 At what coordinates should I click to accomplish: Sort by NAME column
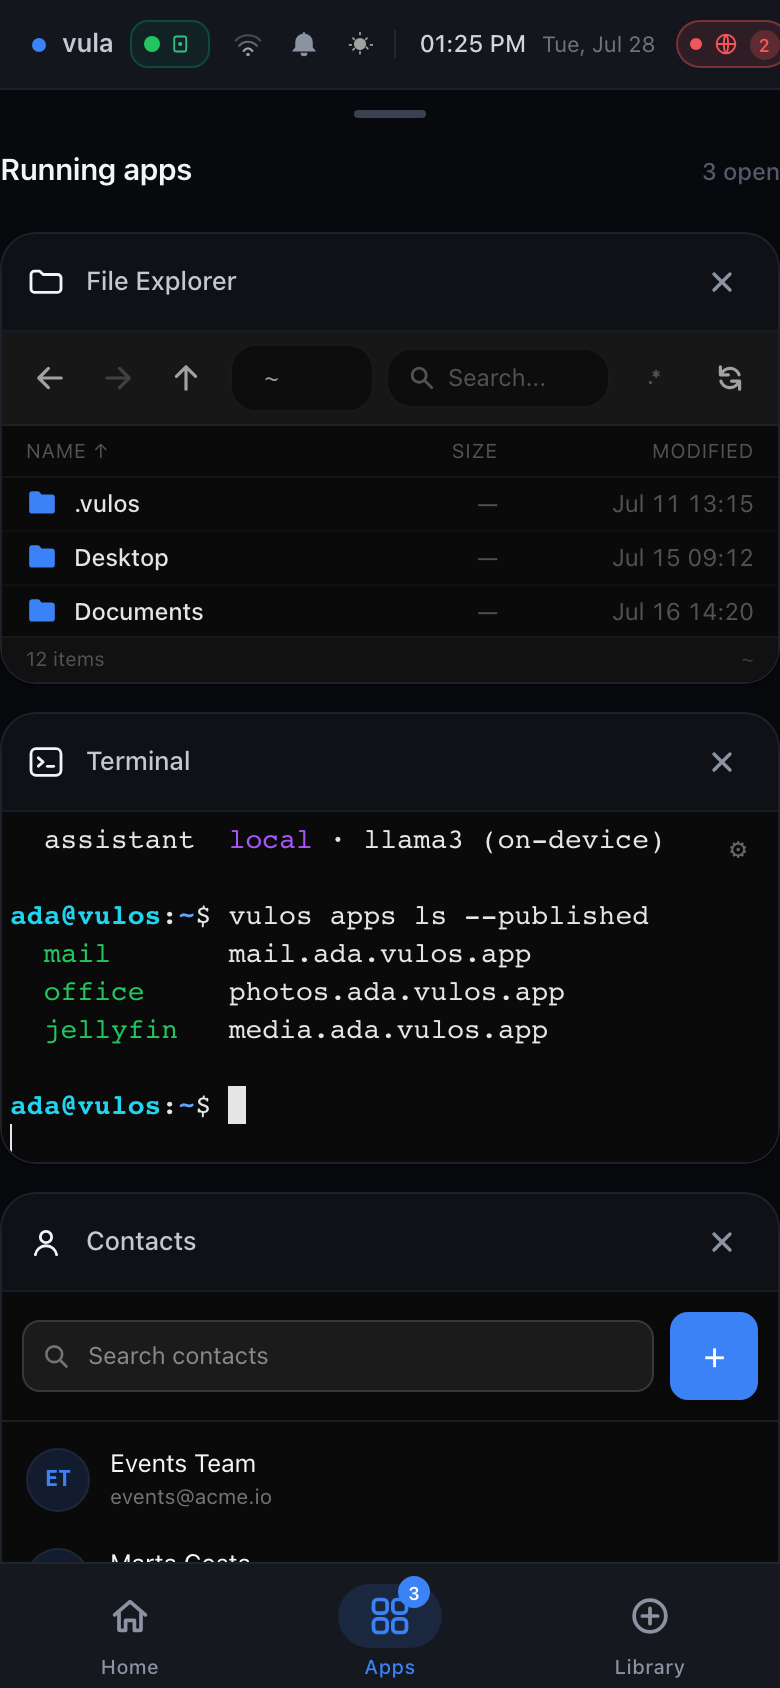pos(67,451)
